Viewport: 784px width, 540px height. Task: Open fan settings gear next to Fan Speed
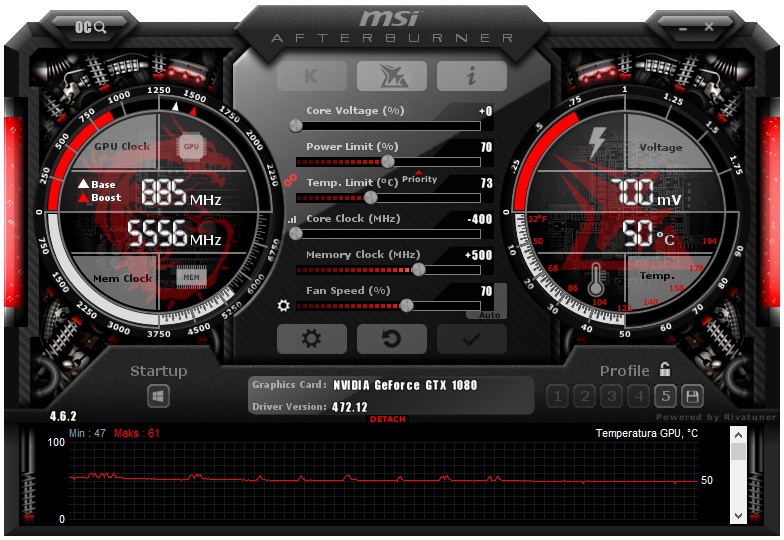pyautogui.click(x=284, y=305)
